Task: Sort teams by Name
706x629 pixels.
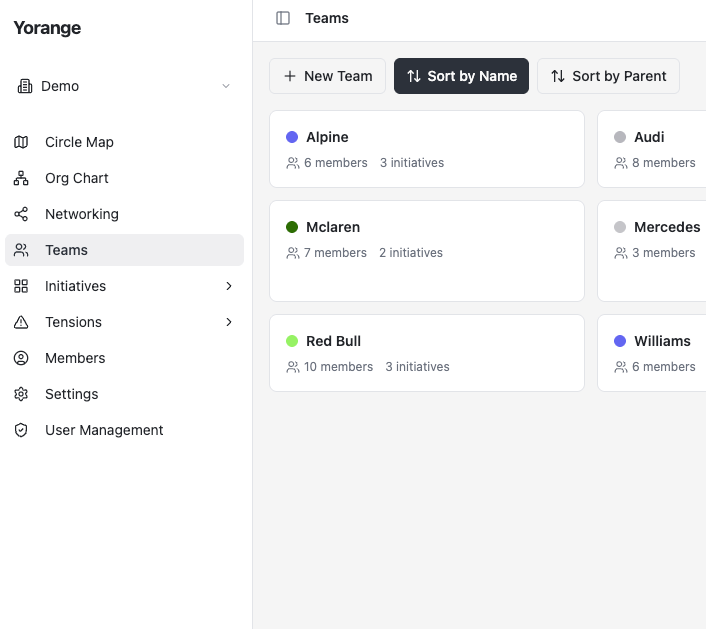Action: (462, 76)
